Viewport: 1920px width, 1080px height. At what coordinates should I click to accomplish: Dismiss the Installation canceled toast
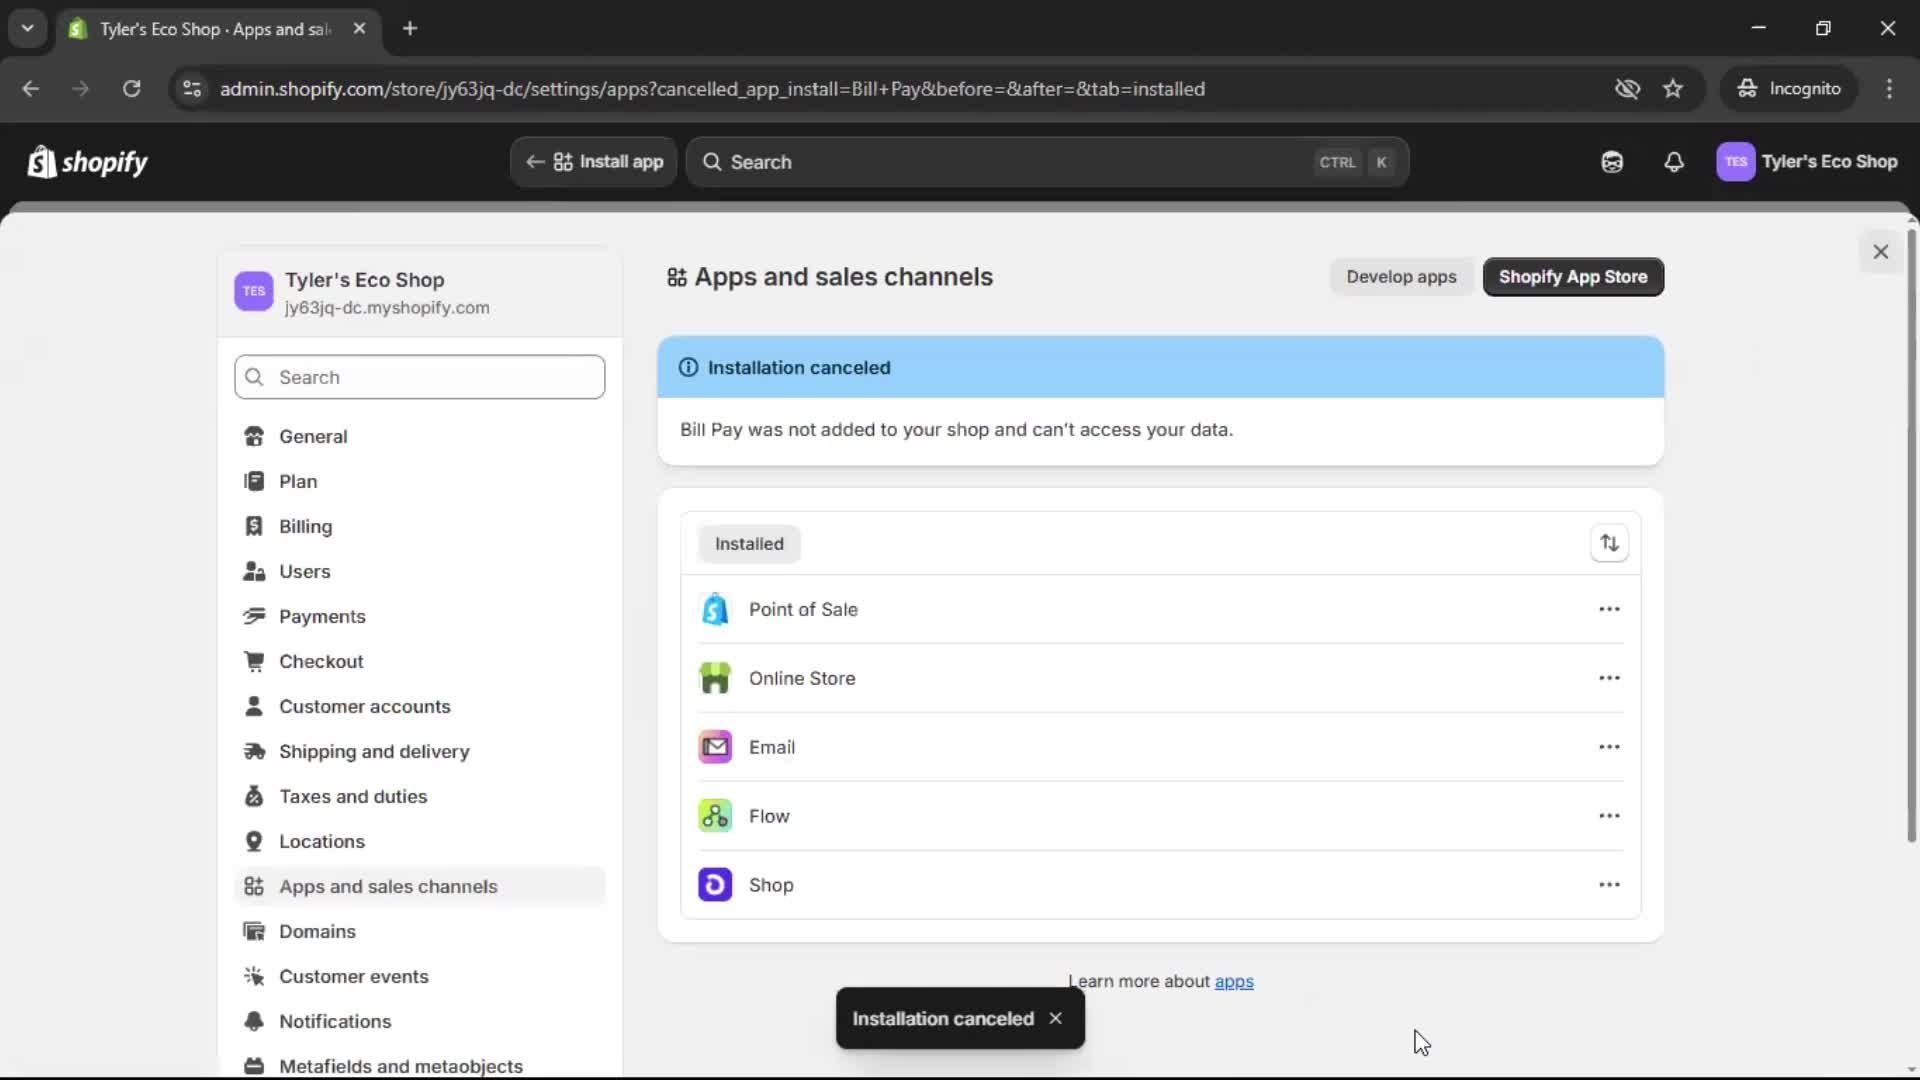(1055, 1018)
